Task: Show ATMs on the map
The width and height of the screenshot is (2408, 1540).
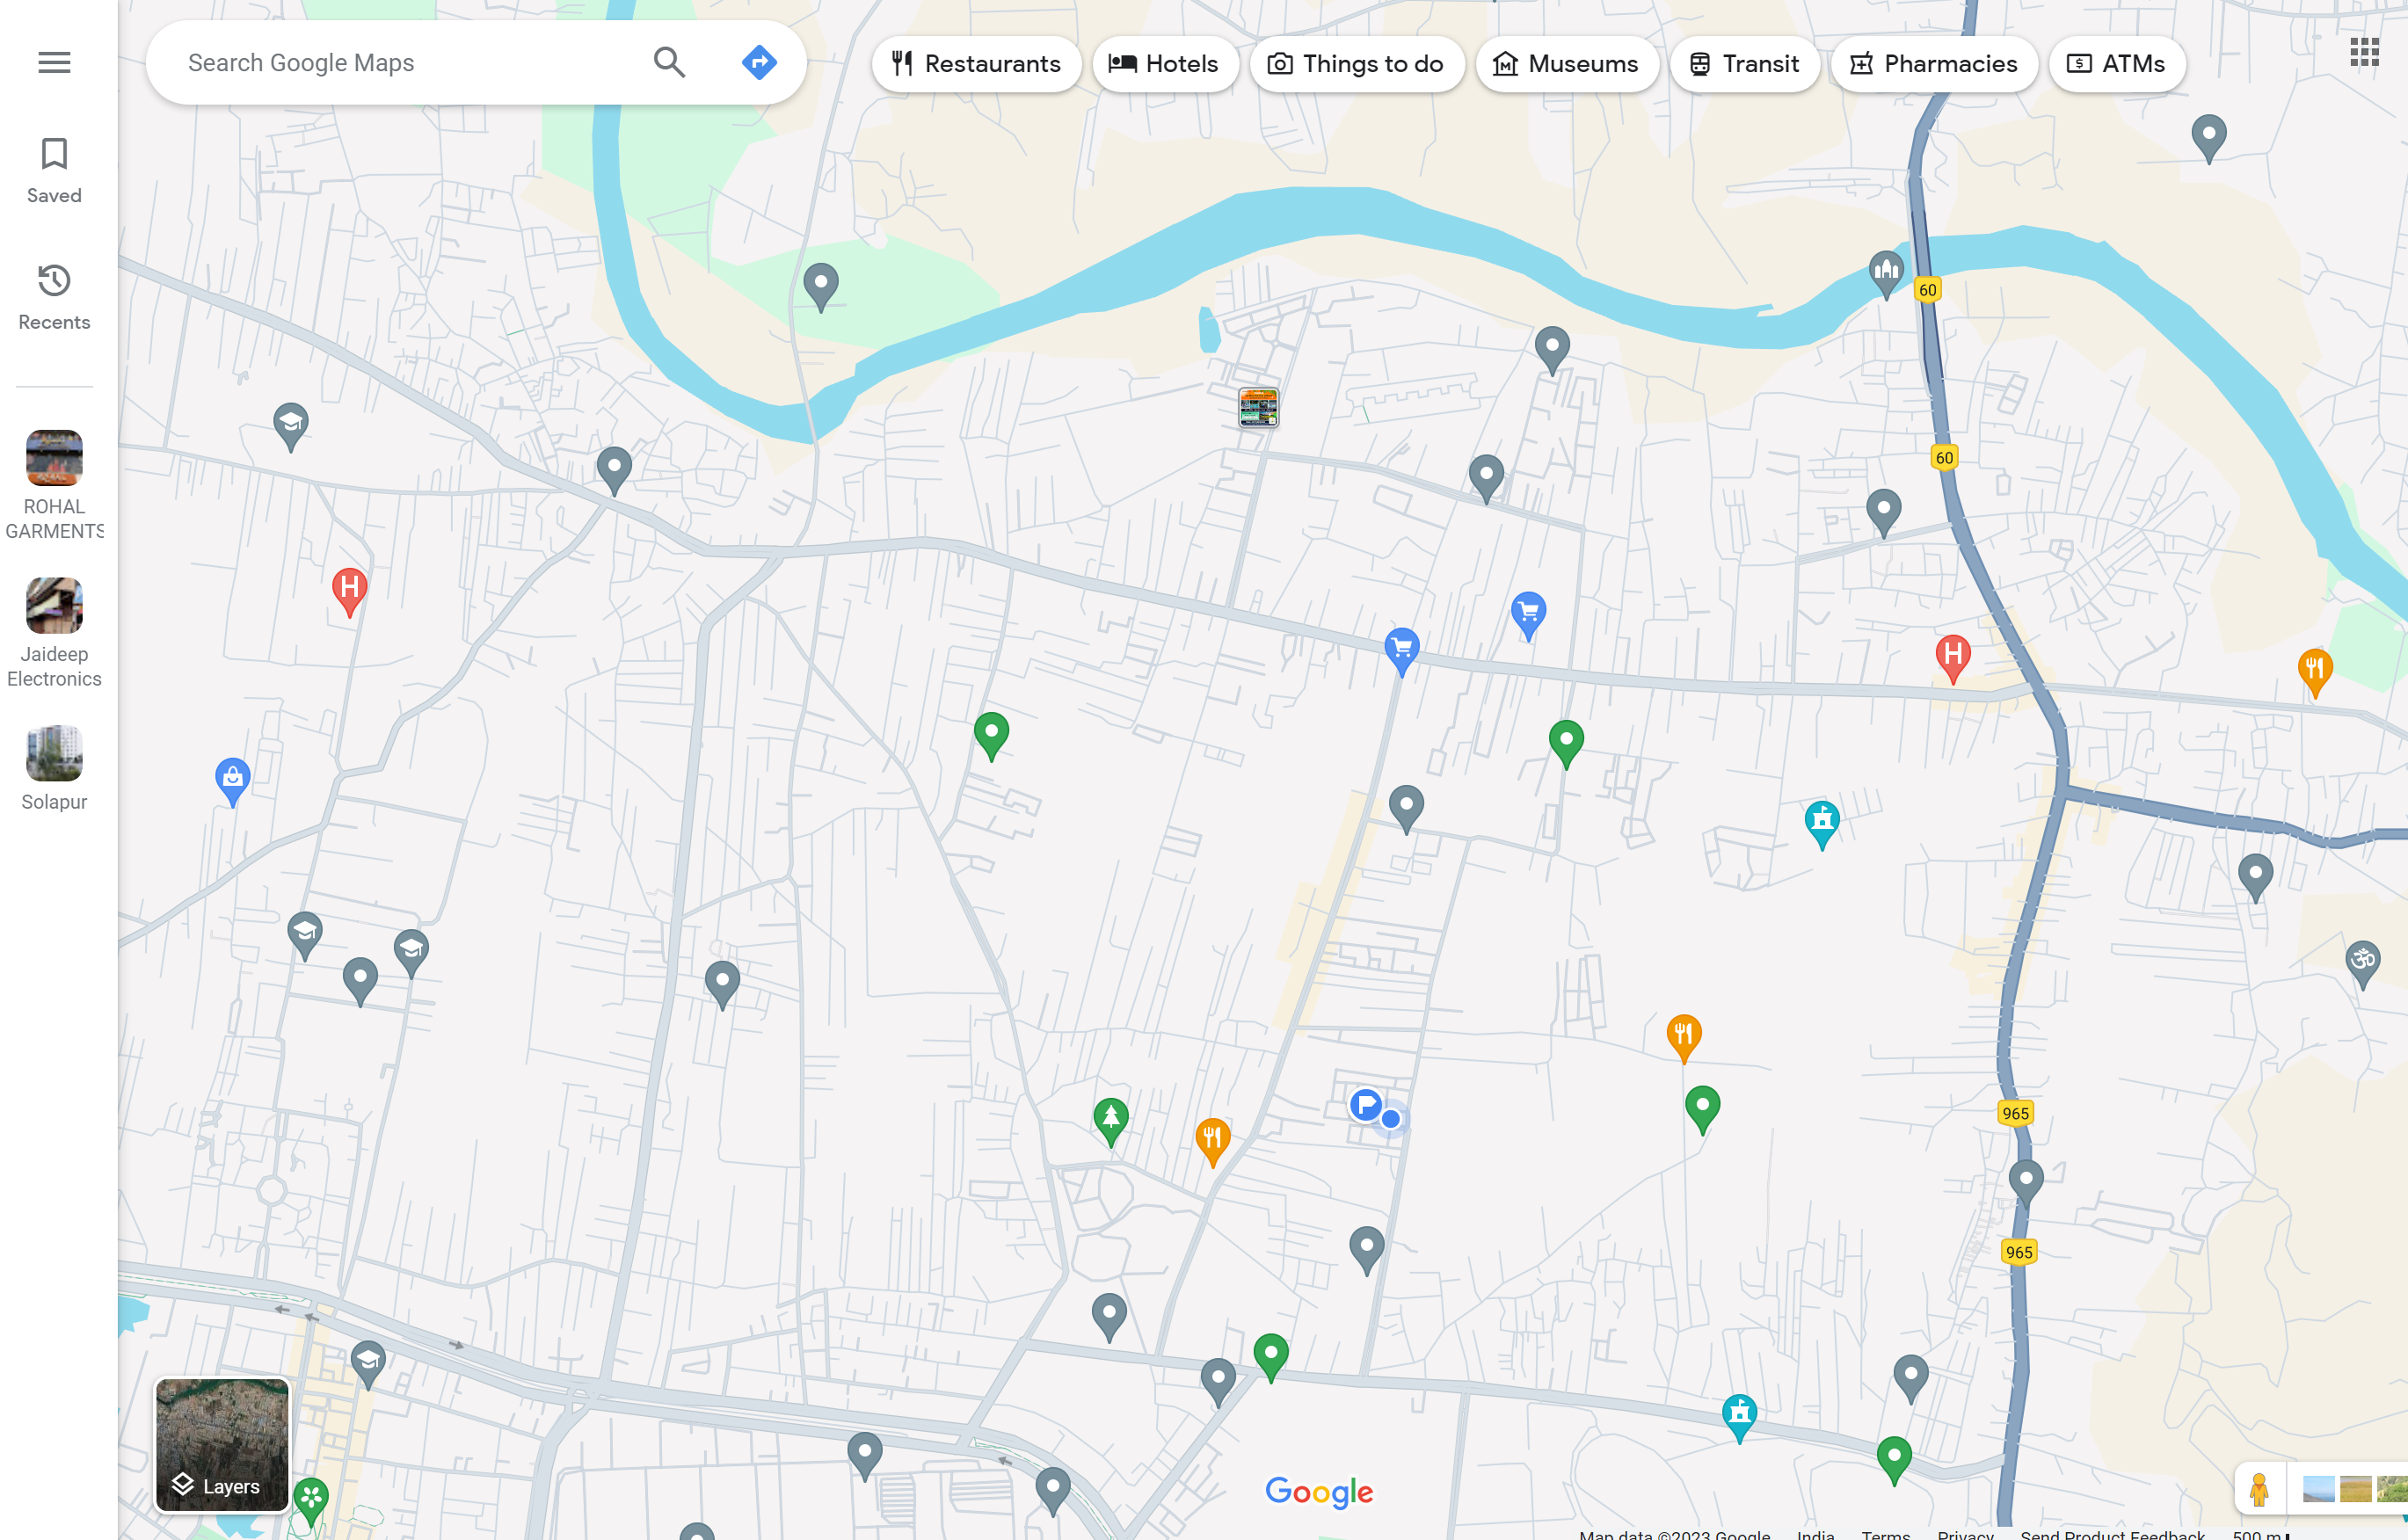Action: [2116, 64]
